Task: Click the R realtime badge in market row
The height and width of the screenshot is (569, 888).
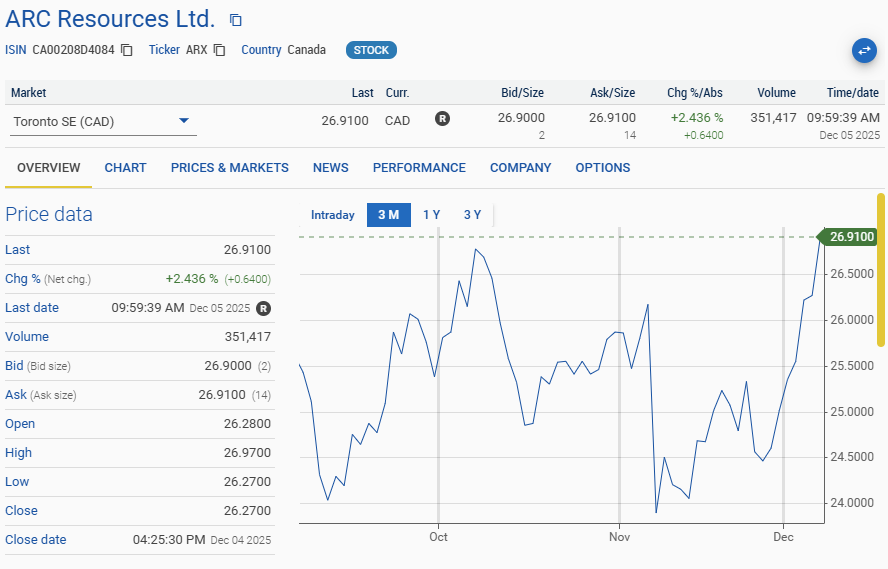Action: (x=442, y=118)
